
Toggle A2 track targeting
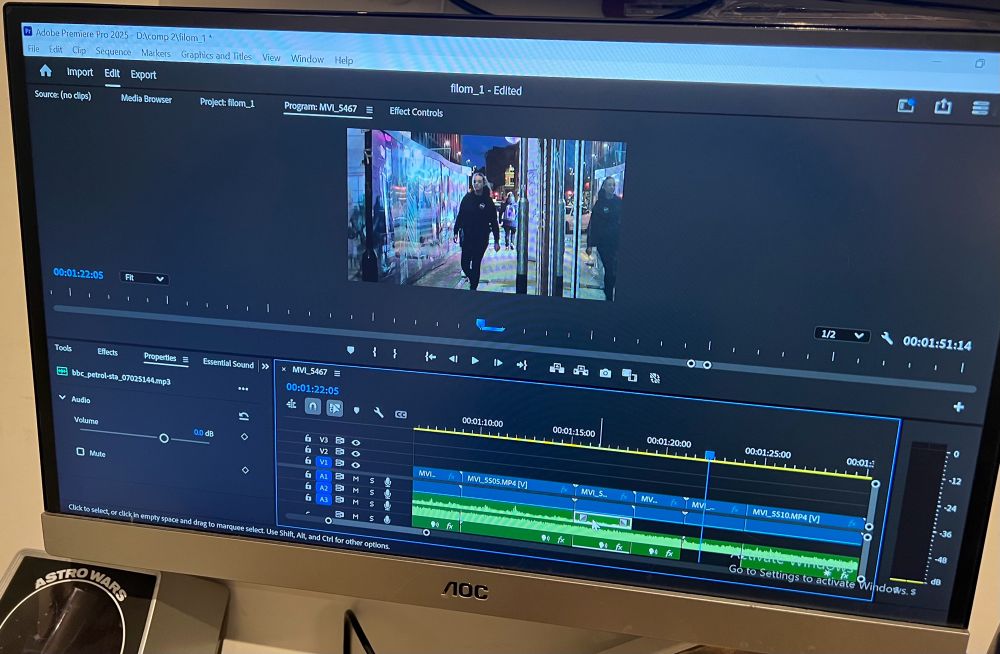323,488
